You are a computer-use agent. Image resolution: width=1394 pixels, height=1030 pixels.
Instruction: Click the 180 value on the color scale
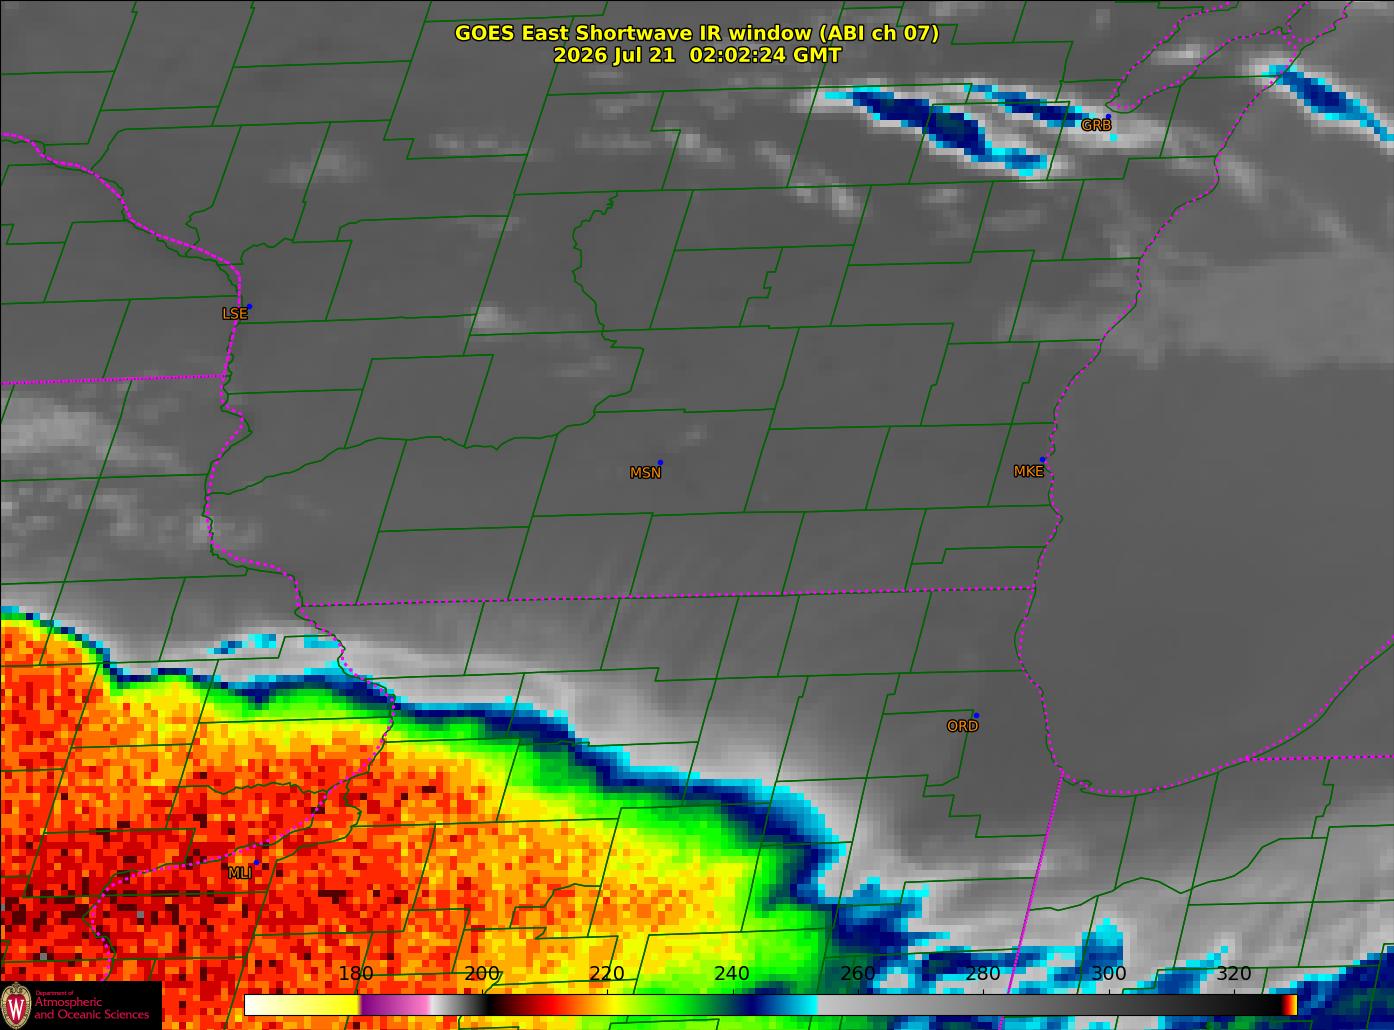point(356,974)
